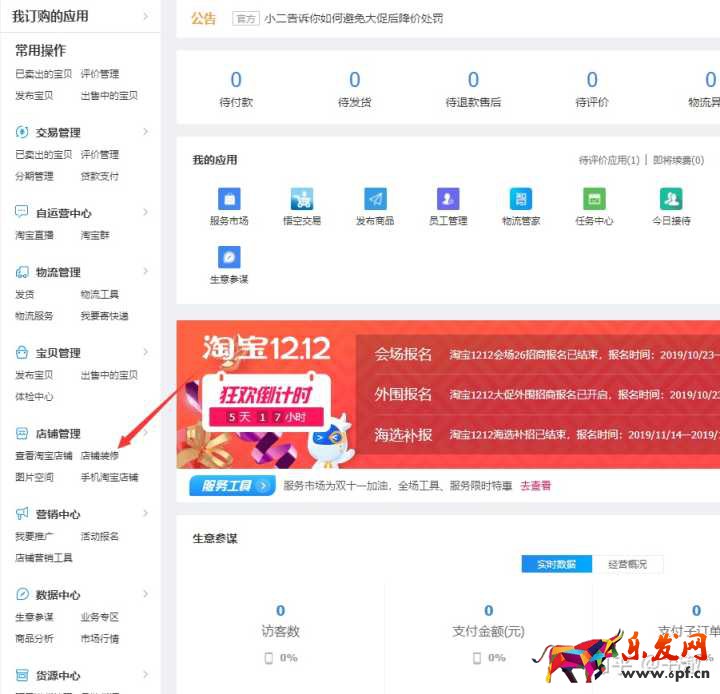This screenshot has width=720, height=694.
Task: Open 待评价应用(1) link
Action: tap(609, 160)
